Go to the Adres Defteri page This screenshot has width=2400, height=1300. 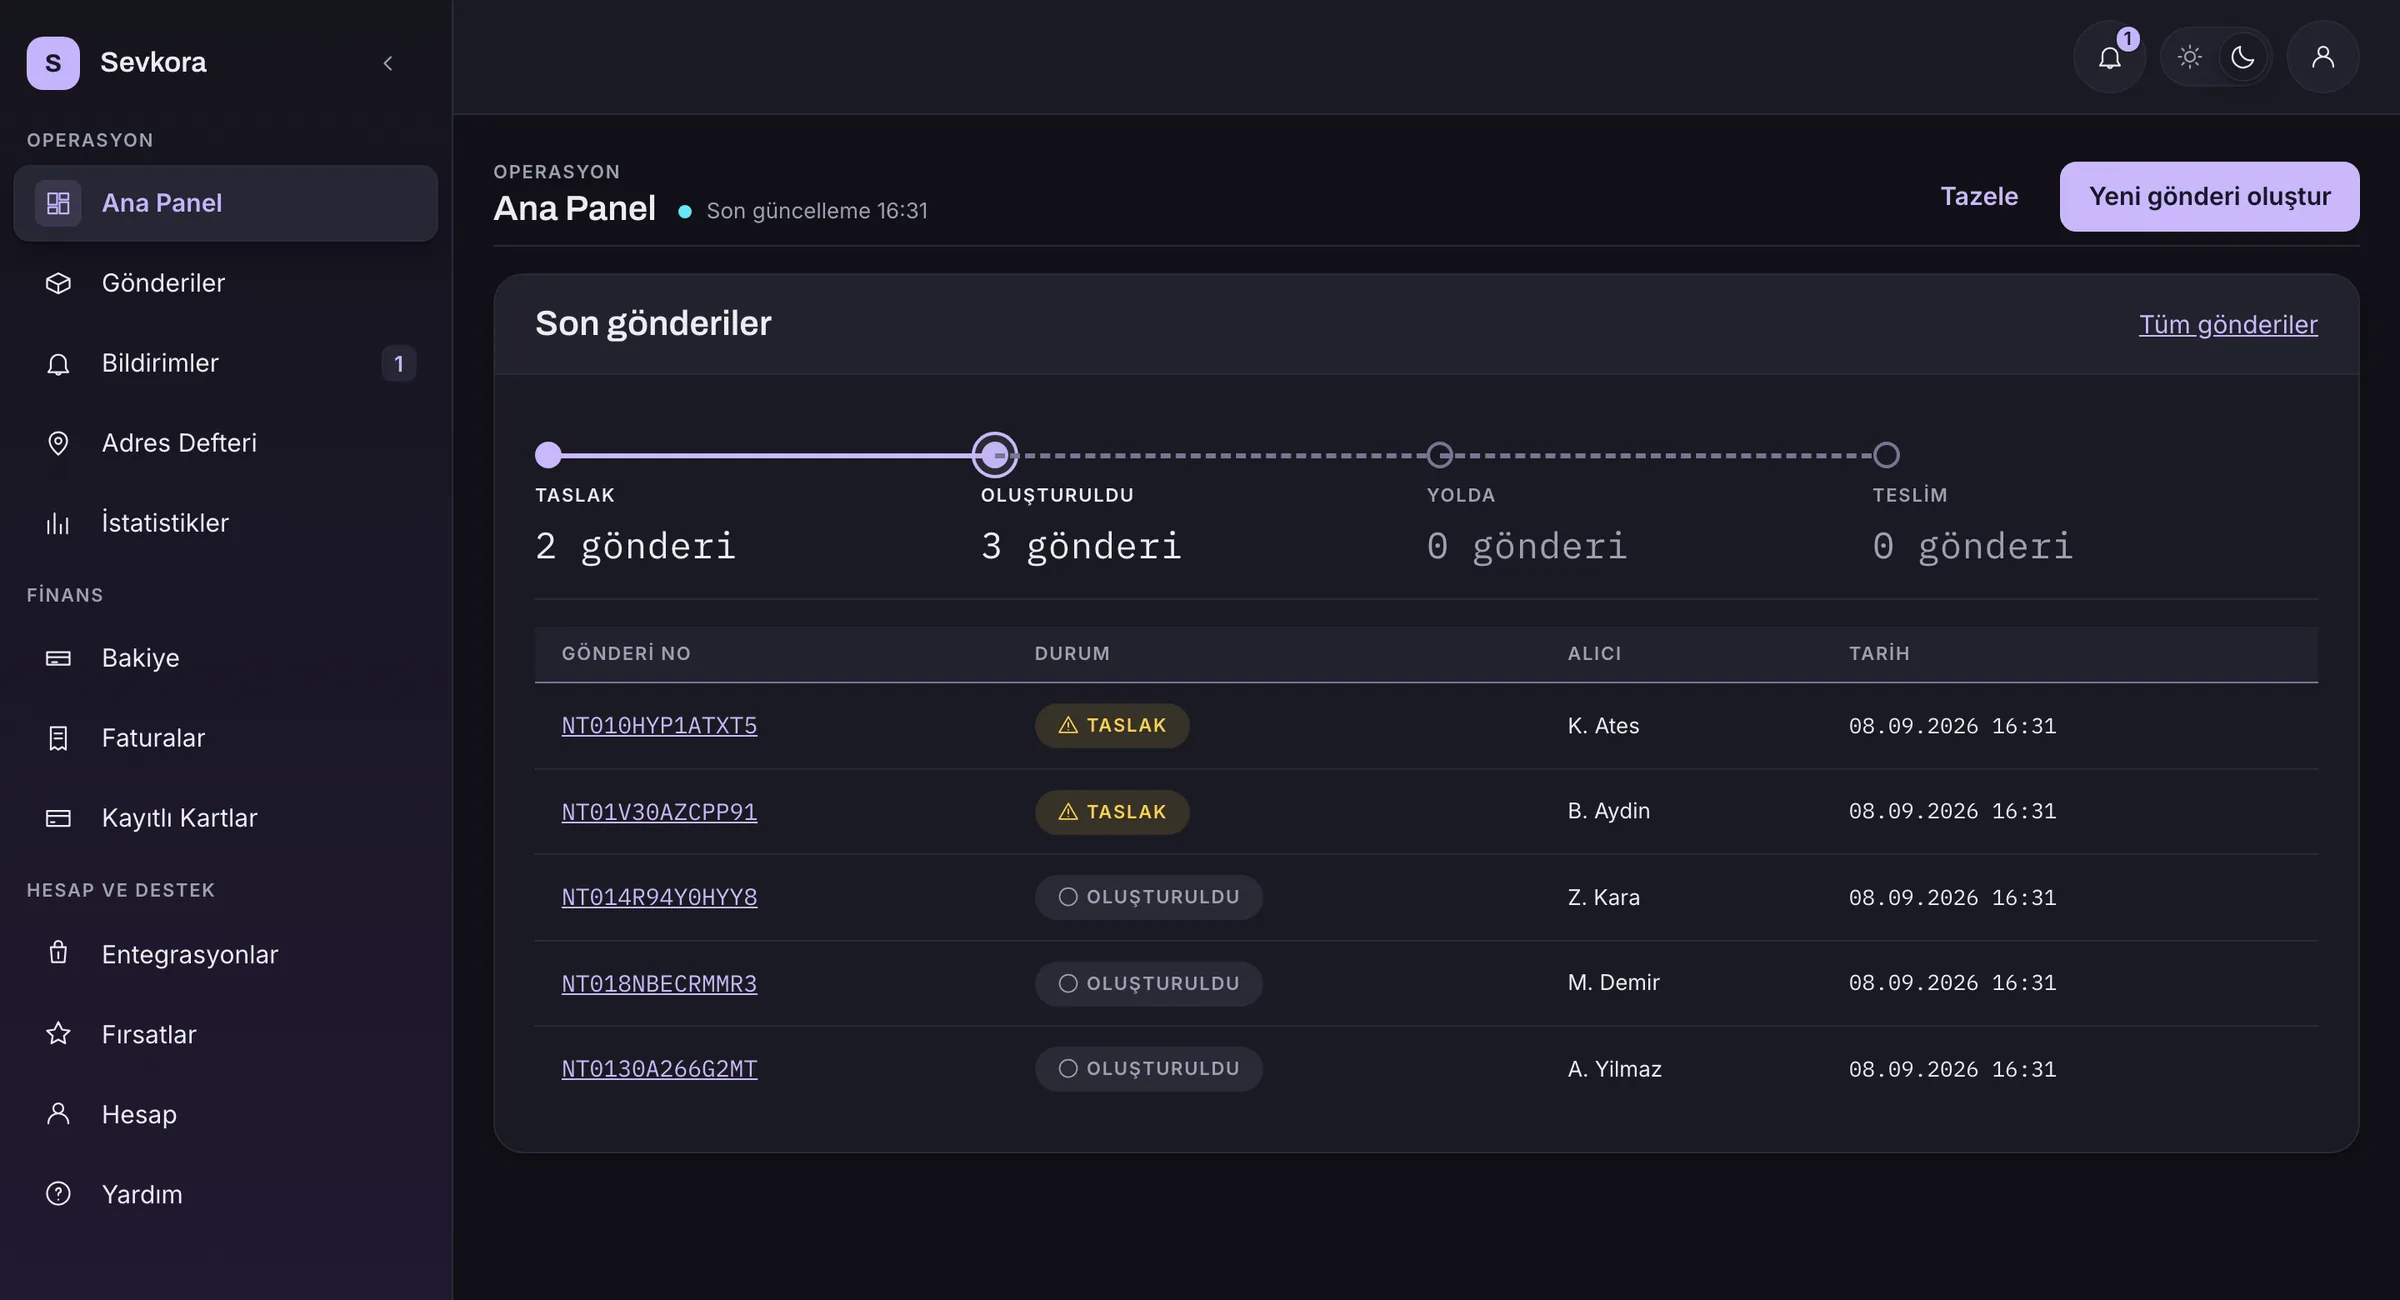[x=226, y=443]
